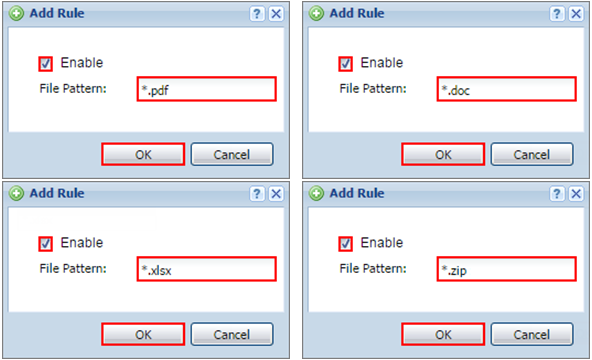Focus the File Pattern field containing *.xlsx
592x360 pixels.
pyautogui.click(x=207, y=269)
